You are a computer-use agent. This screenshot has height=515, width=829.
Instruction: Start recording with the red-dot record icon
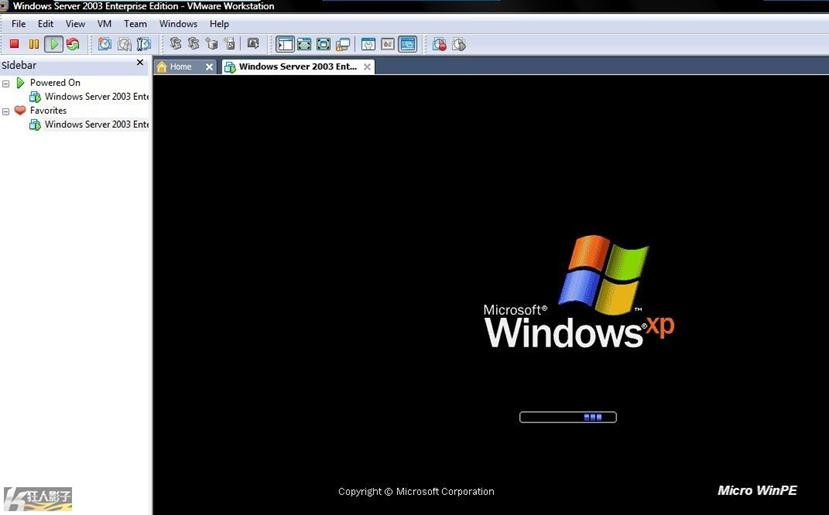tap(439, 44)
